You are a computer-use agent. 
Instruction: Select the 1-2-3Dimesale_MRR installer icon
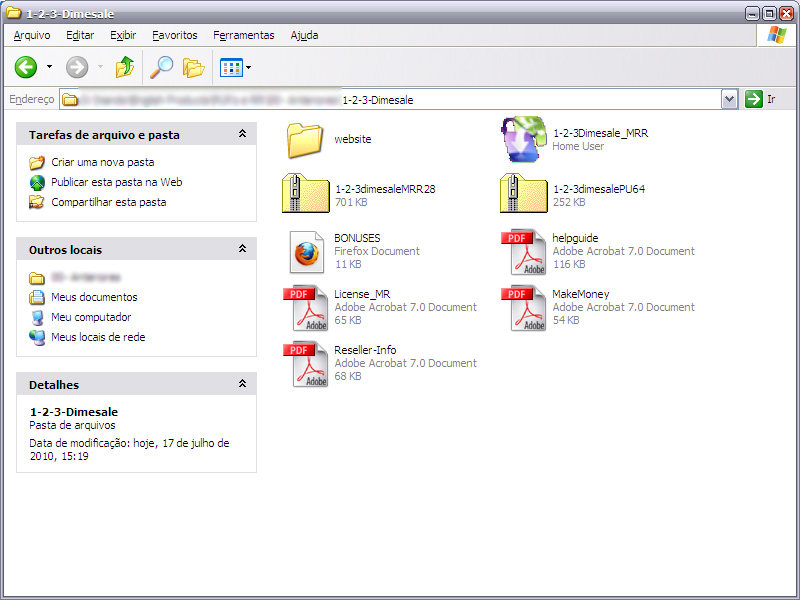click(523, 139)
